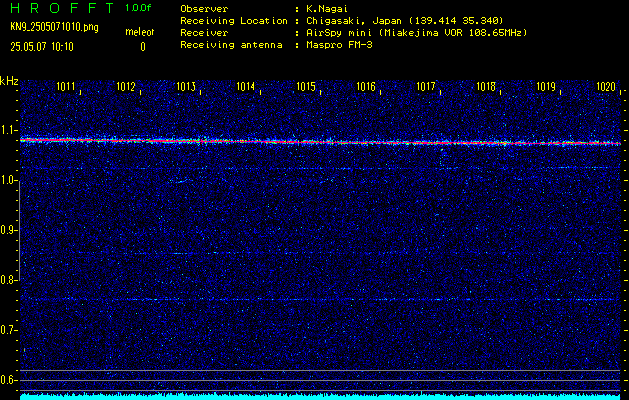
Task: Click the Receiving antenna label
Action: 231,45
